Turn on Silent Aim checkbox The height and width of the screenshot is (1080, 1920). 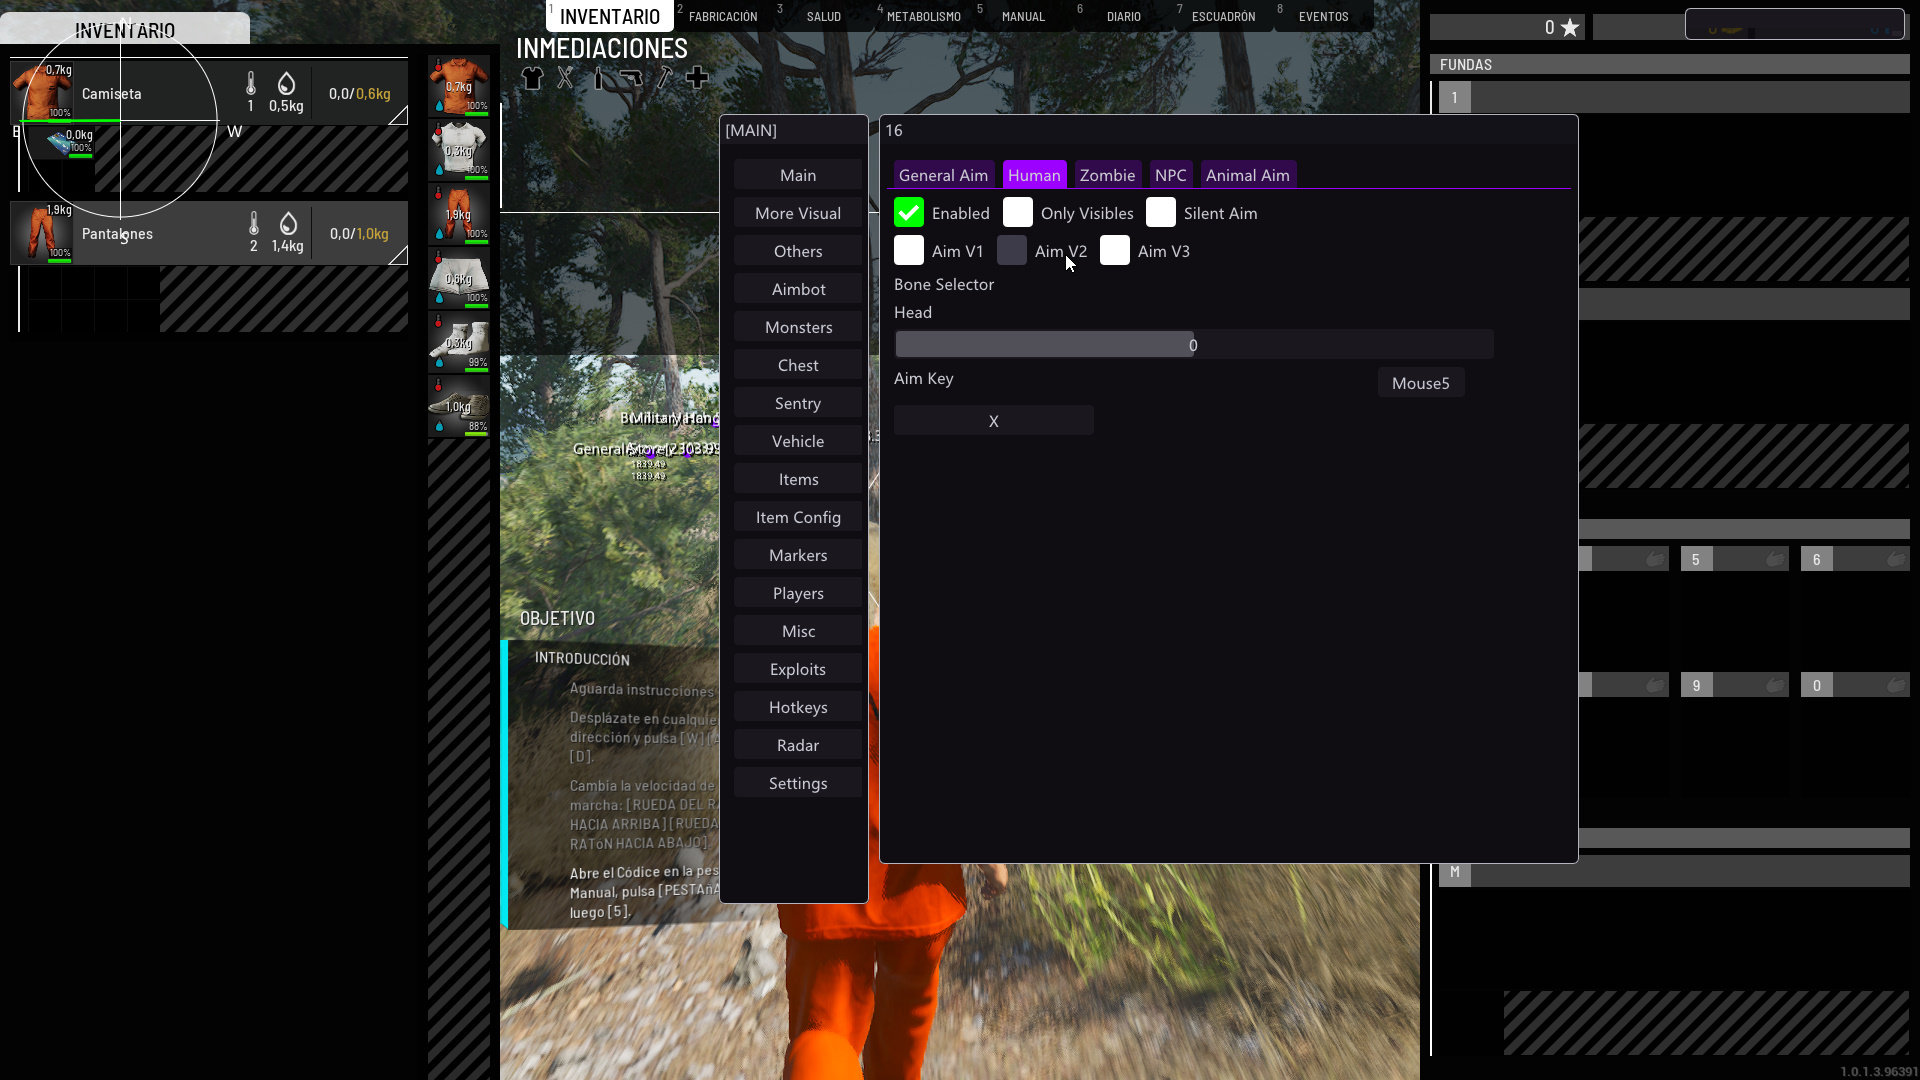(1160, 213)
